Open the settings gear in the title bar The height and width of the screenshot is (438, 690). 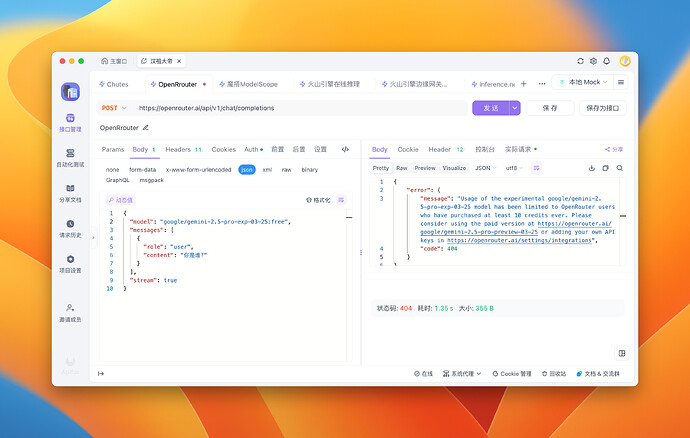click(x=593, y=61)
